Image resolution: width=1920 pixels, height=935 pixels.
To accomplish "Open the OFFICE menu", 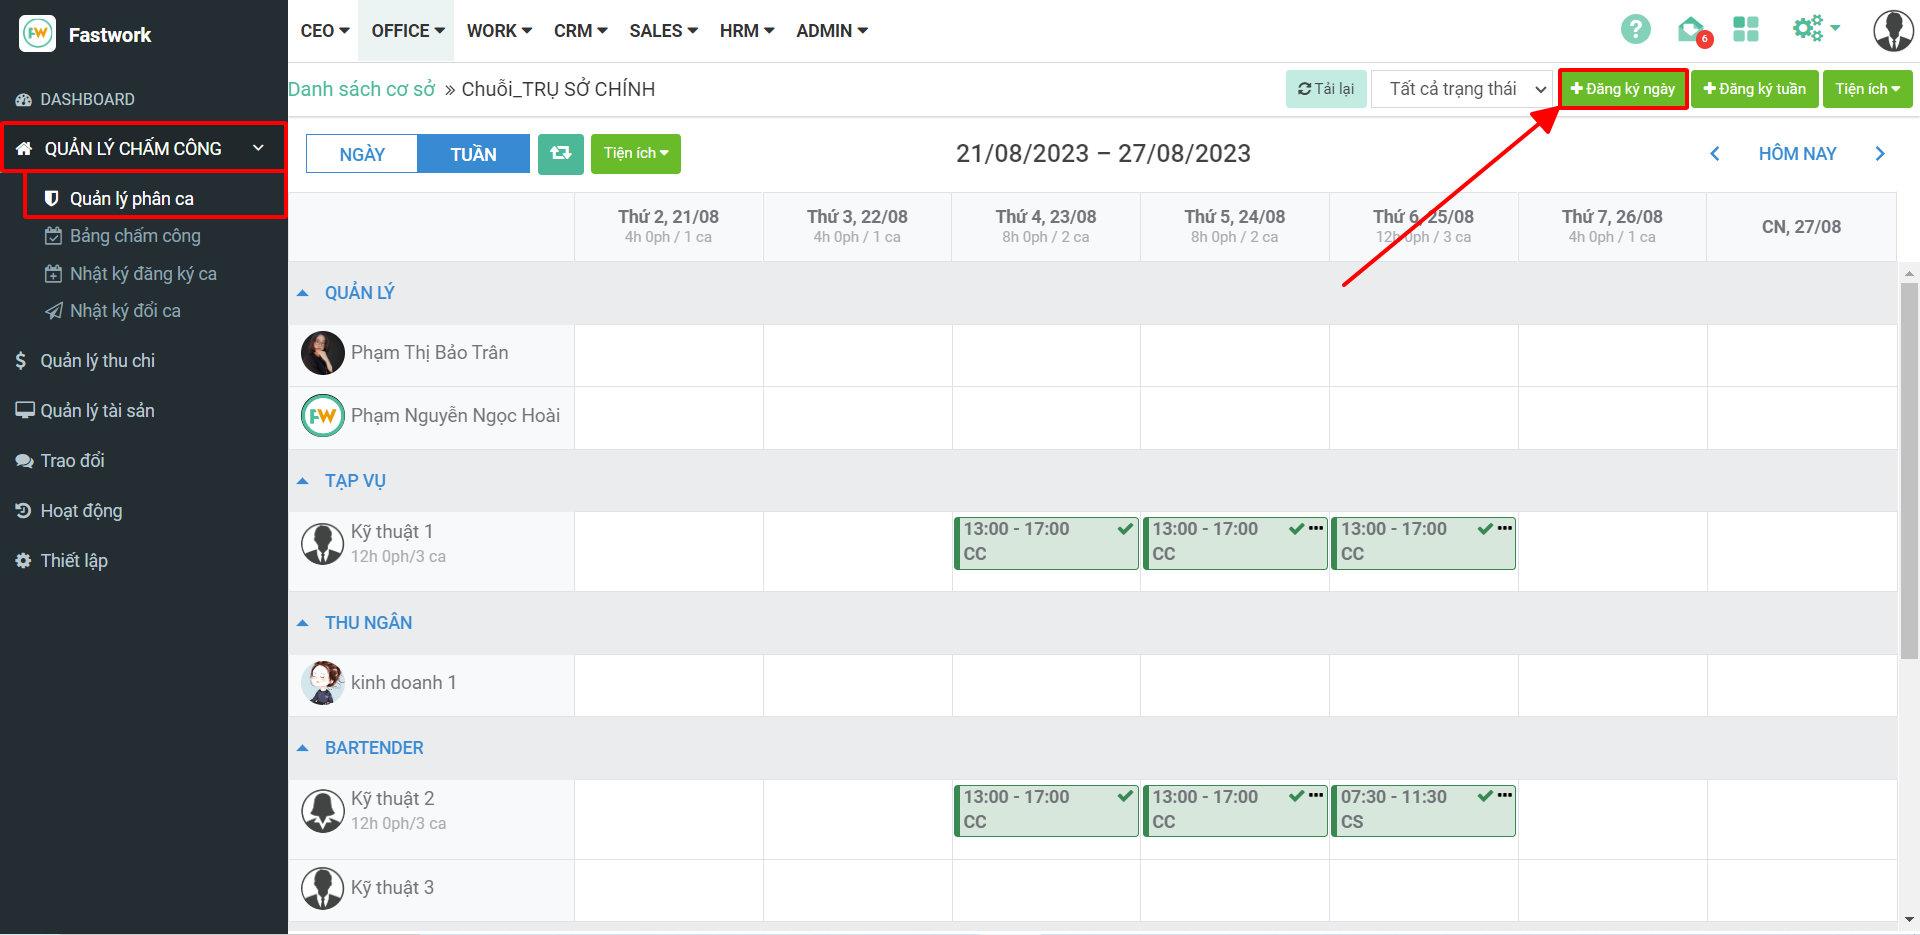I will point(407,31).
